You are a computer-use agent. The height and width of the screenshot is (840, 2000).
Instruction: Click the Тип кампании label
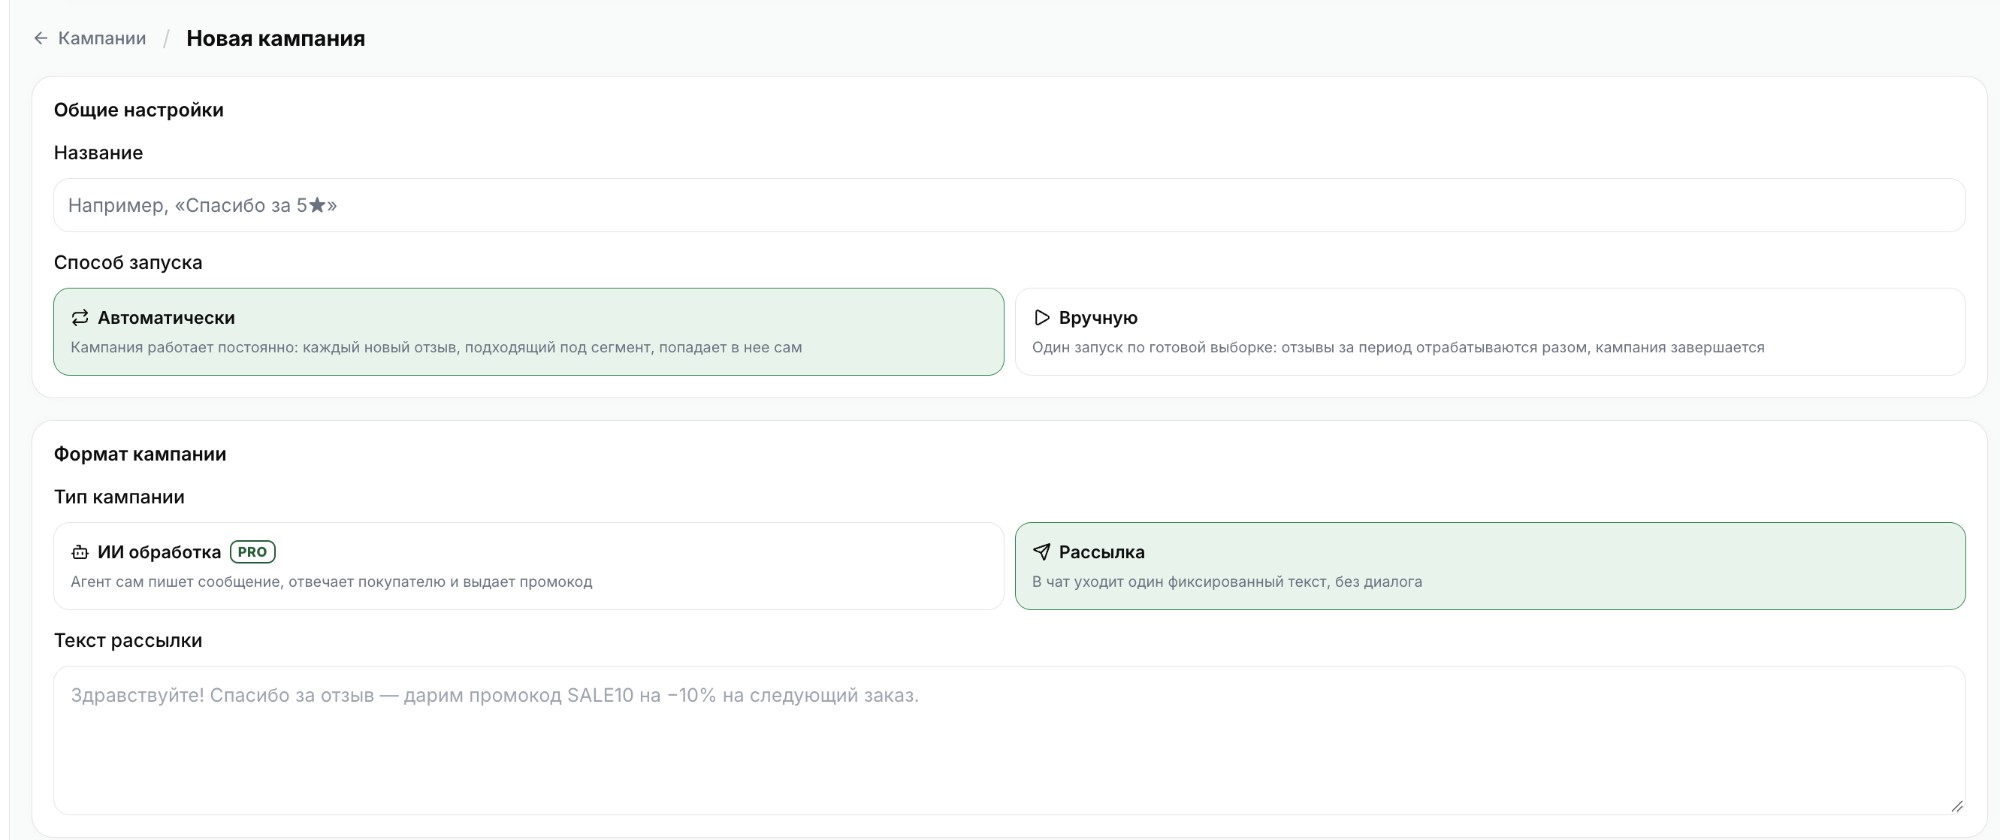point(119,497)
